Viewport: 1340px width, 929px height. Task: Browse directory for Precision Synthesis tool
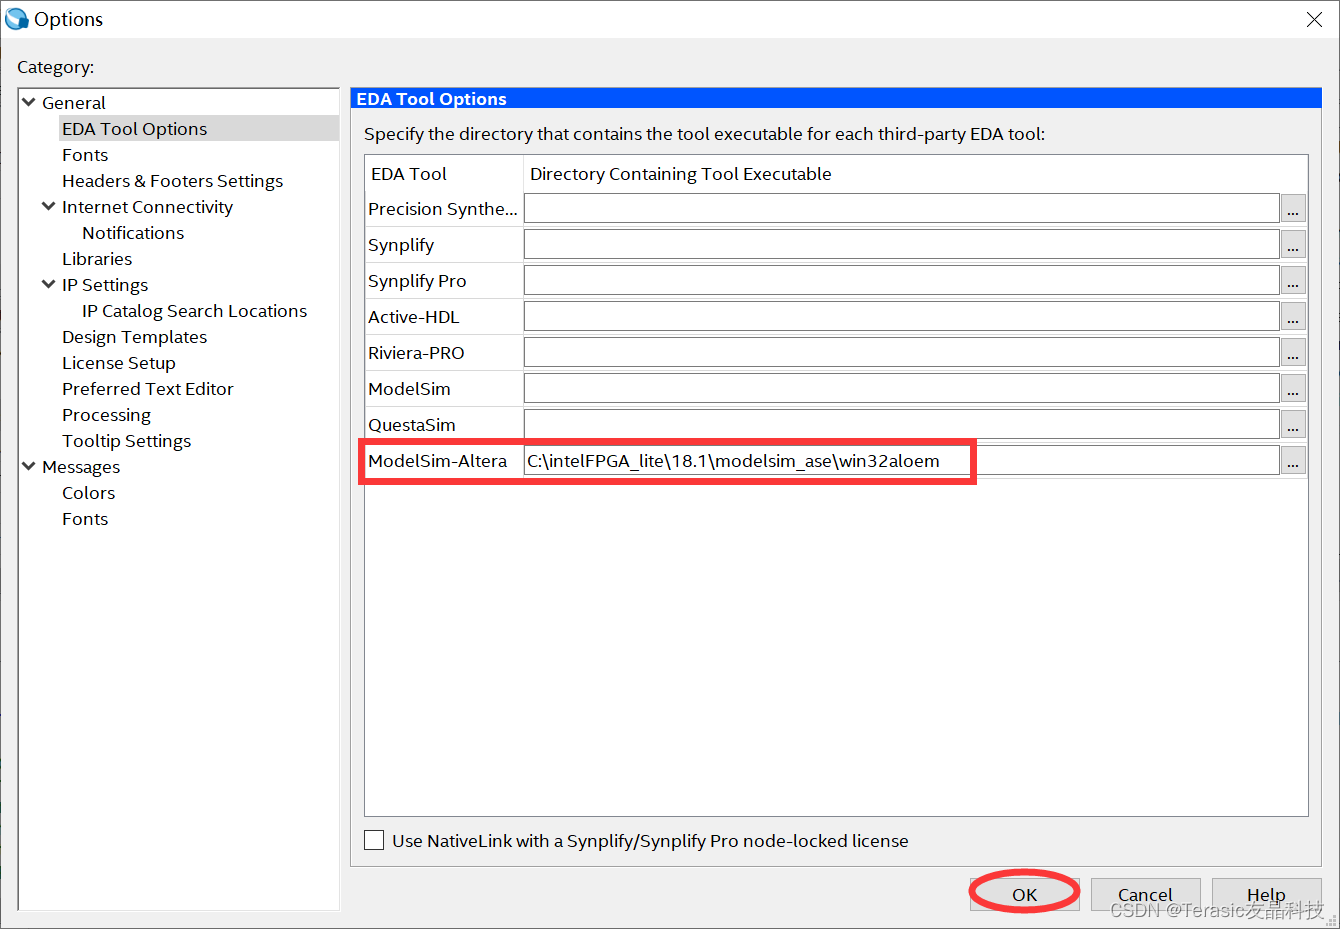click(x=1293, y=208)
